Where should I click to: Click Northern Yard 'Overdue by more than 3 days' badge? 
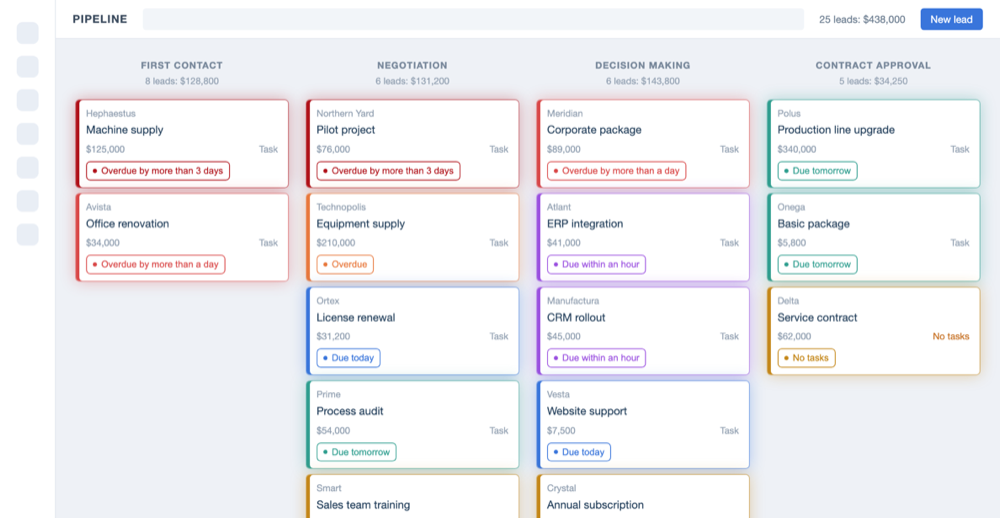(388, 171)
